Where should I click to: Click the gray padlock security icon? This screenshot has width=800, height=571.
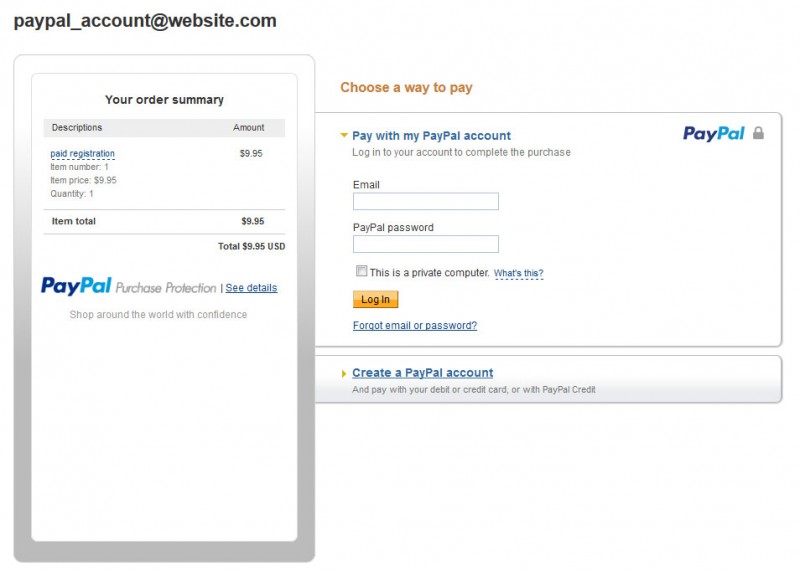pyautogui.click(x=759, y=133)
